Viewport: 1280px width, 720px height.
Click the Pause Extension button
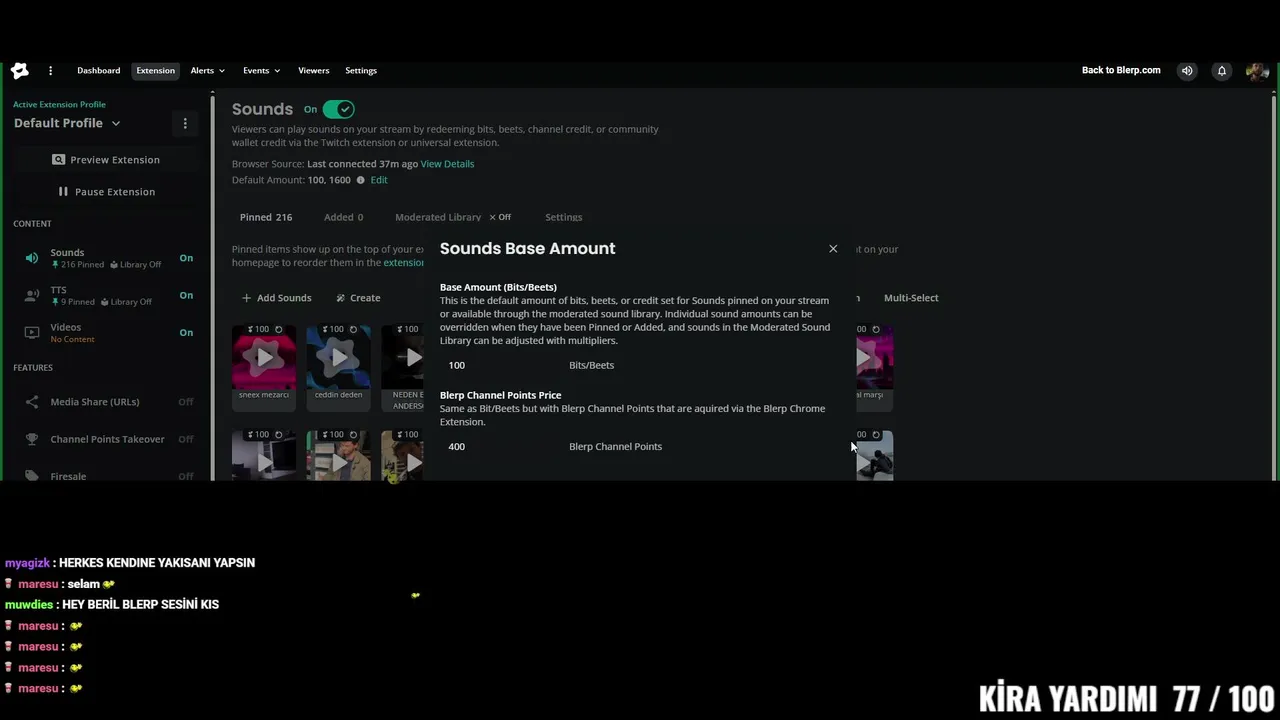click(106, 192)
